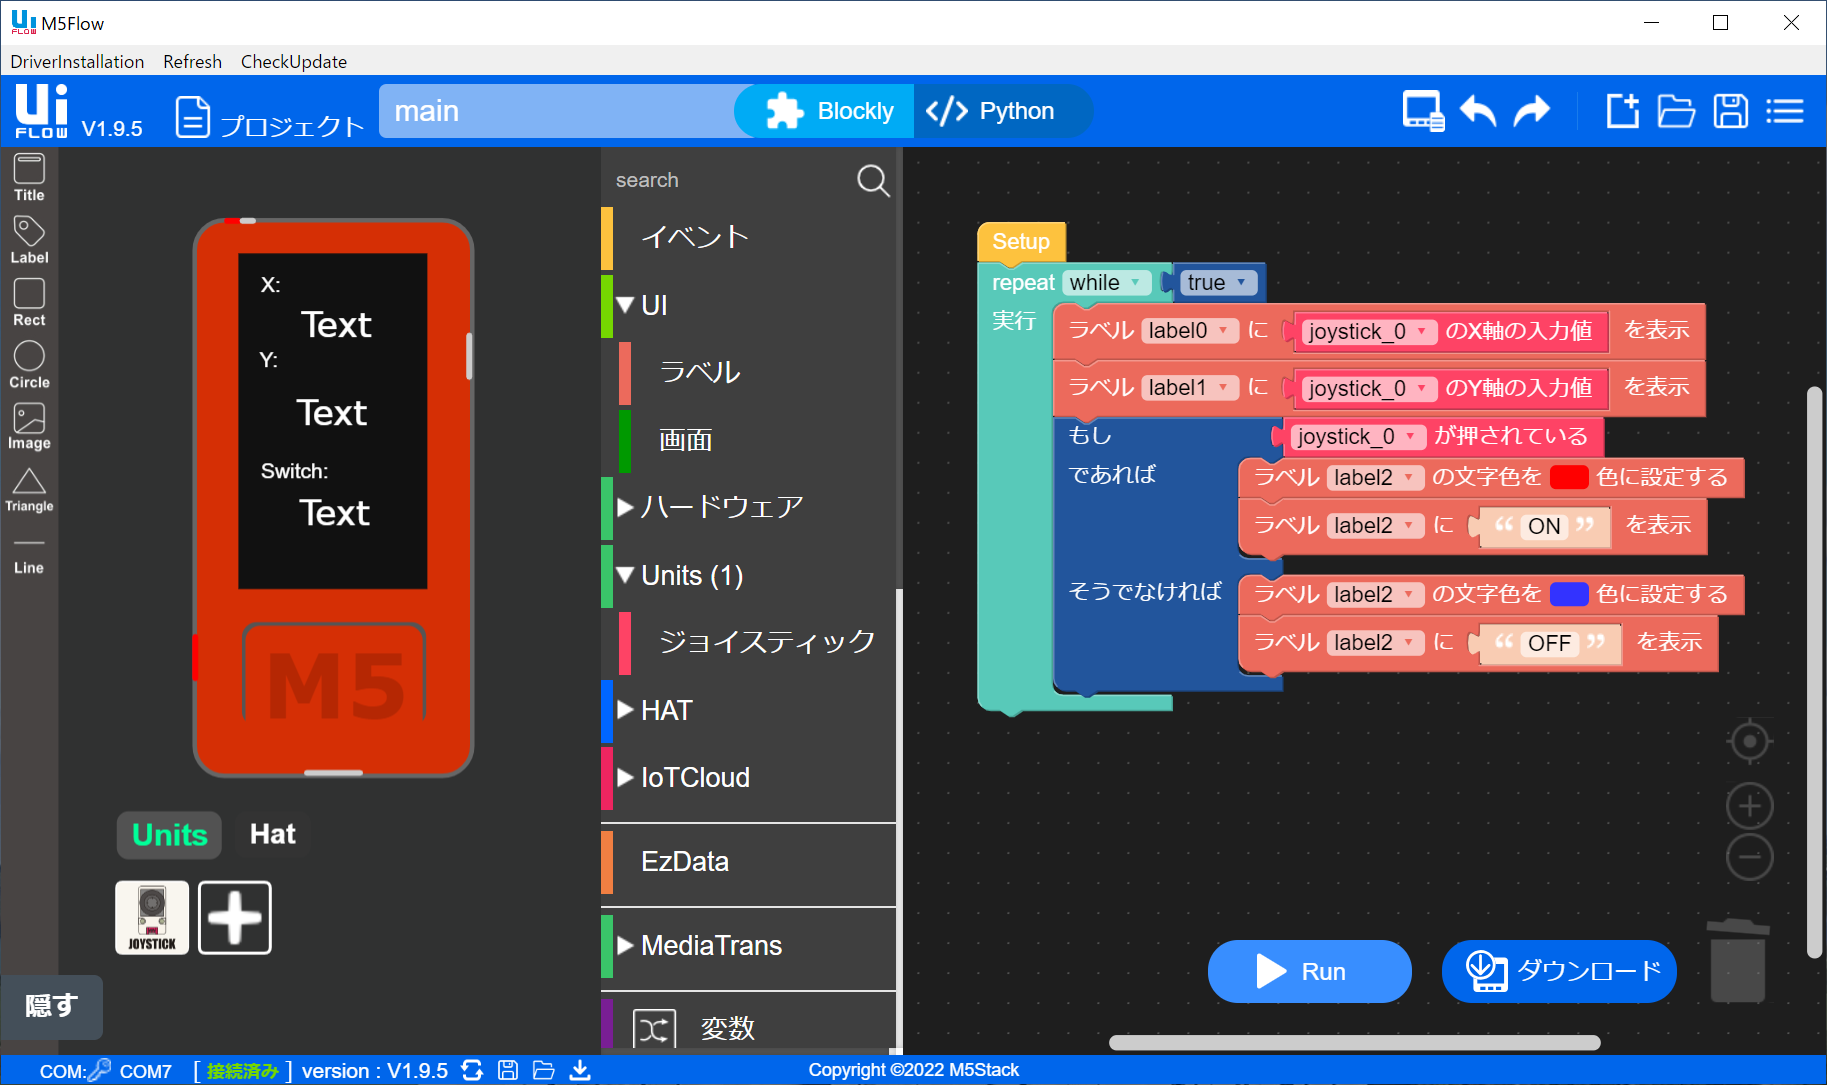Switch editor to Blockly mode
The image size is (1827, 1085).
coord(830,111)
